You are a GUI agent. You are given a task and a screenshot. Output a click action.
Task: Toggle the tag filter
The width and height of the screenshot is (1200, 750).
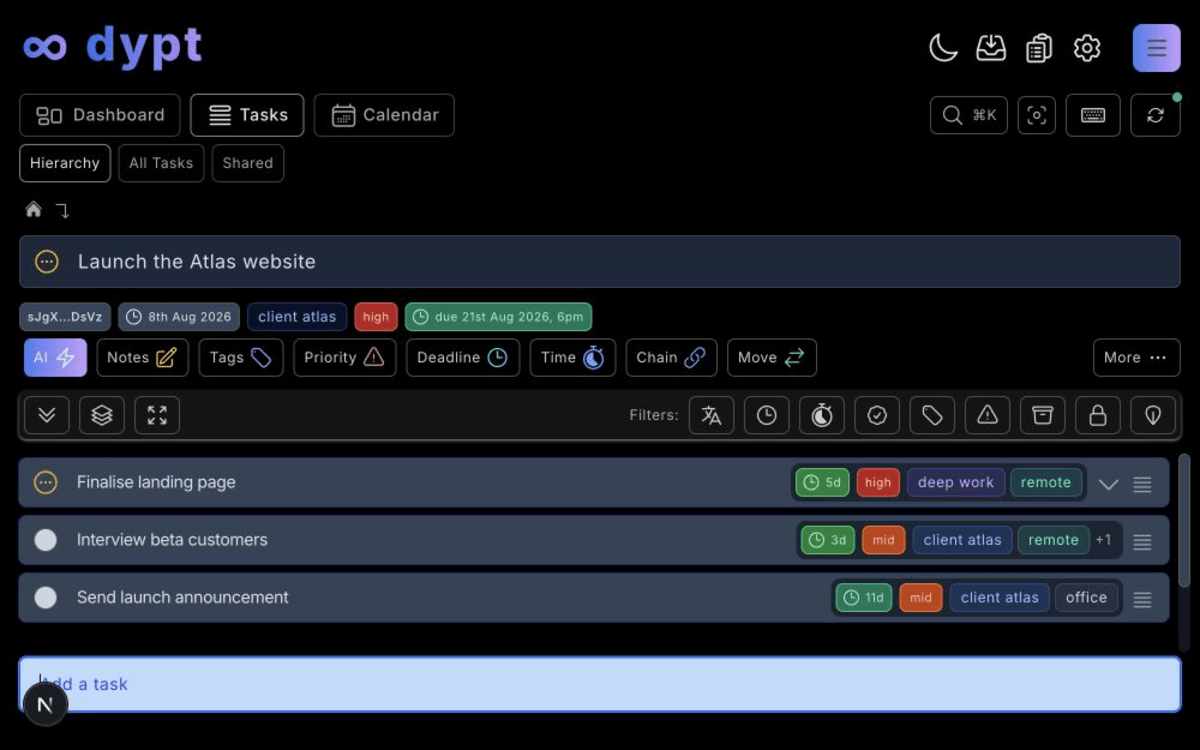(x=932, y=415)
